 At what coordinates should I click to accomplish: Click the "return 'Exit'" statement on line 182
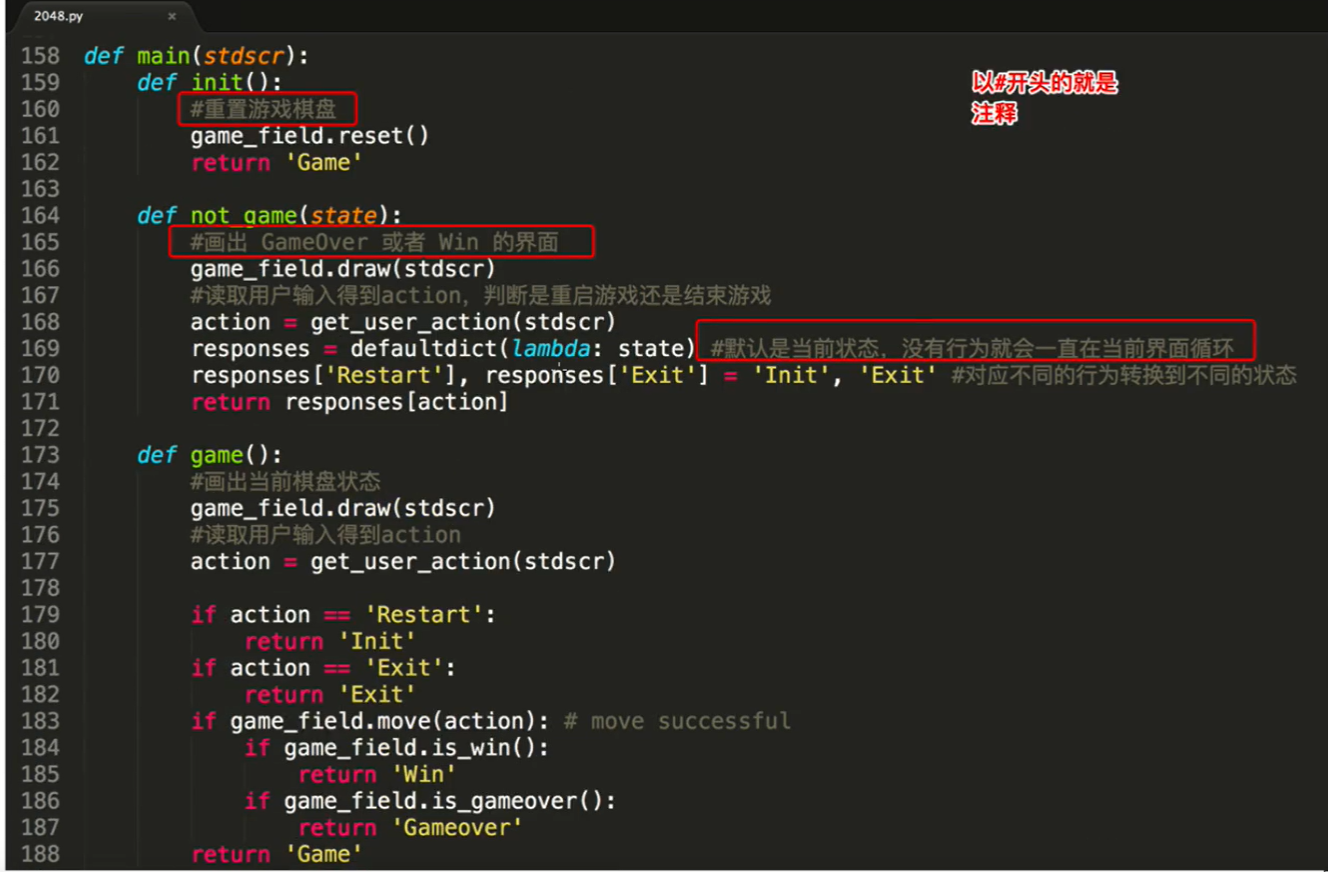pyautogui.click(x=330, y=695)
